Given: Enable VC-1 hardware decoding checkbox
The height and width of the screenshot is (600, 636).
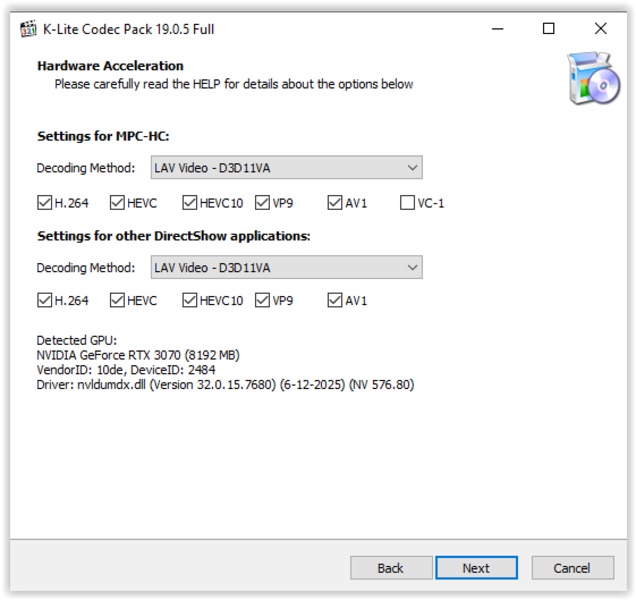Looking at the screenshot, I should click(x=407, y=203).
